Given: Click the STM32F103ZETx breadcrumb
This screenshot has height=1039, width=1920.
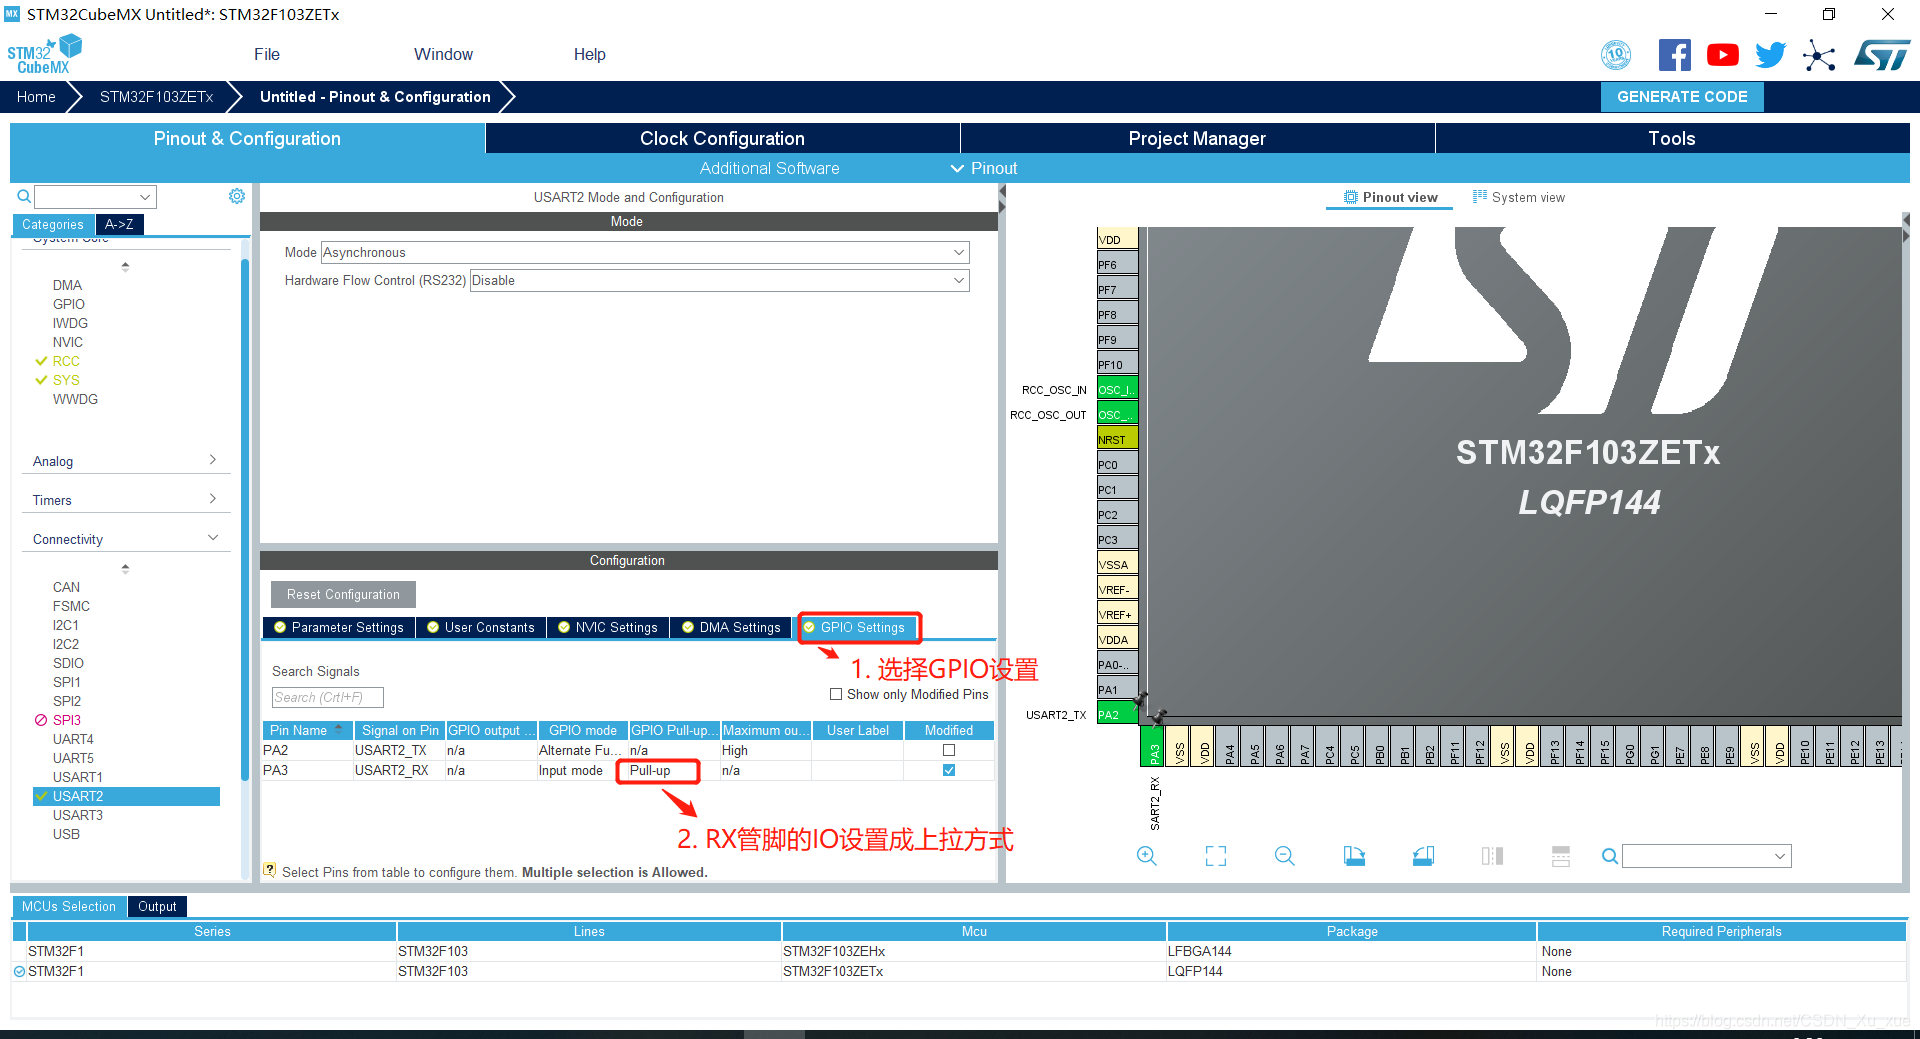Looking at the screenshot, I should pos(156,97).
